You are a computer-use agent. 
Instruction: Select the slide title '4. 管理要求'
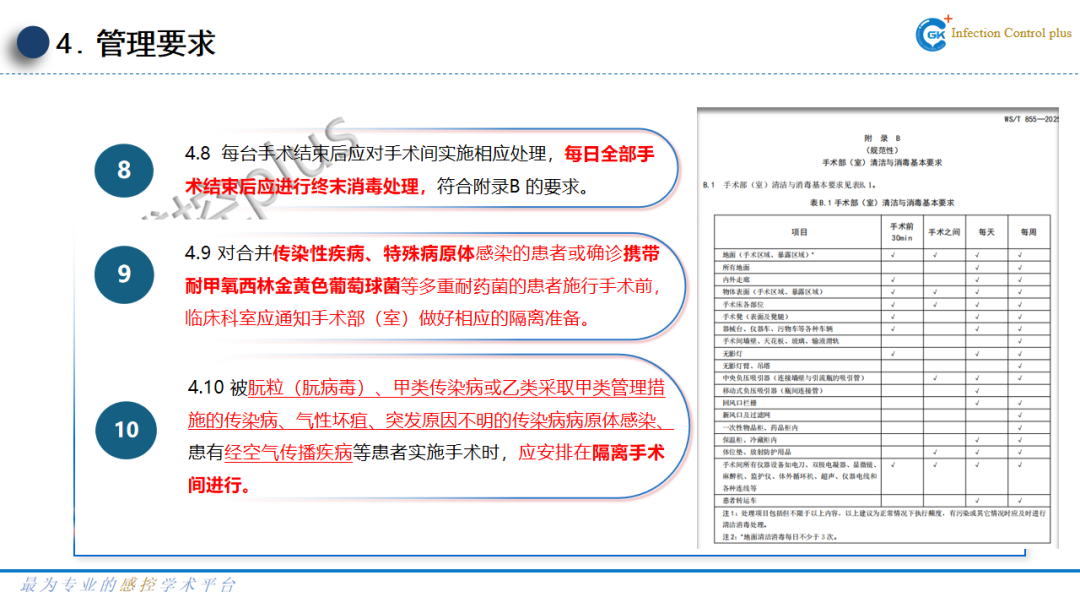[x=136, y=43]
